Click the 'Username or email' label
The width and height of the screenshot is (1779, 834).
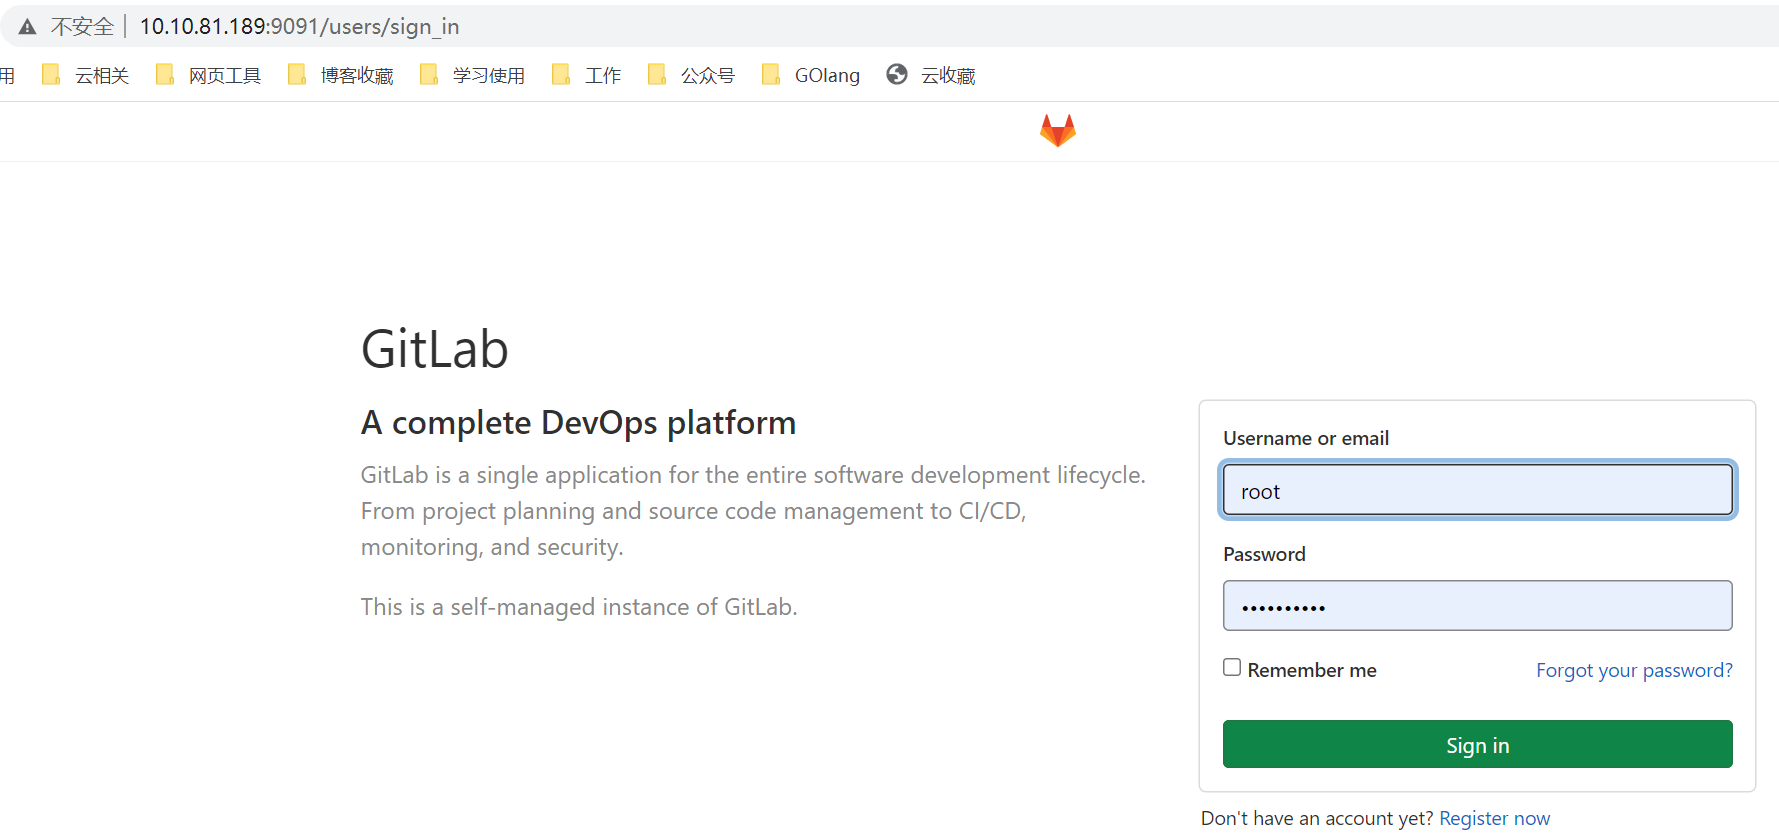1305,438
